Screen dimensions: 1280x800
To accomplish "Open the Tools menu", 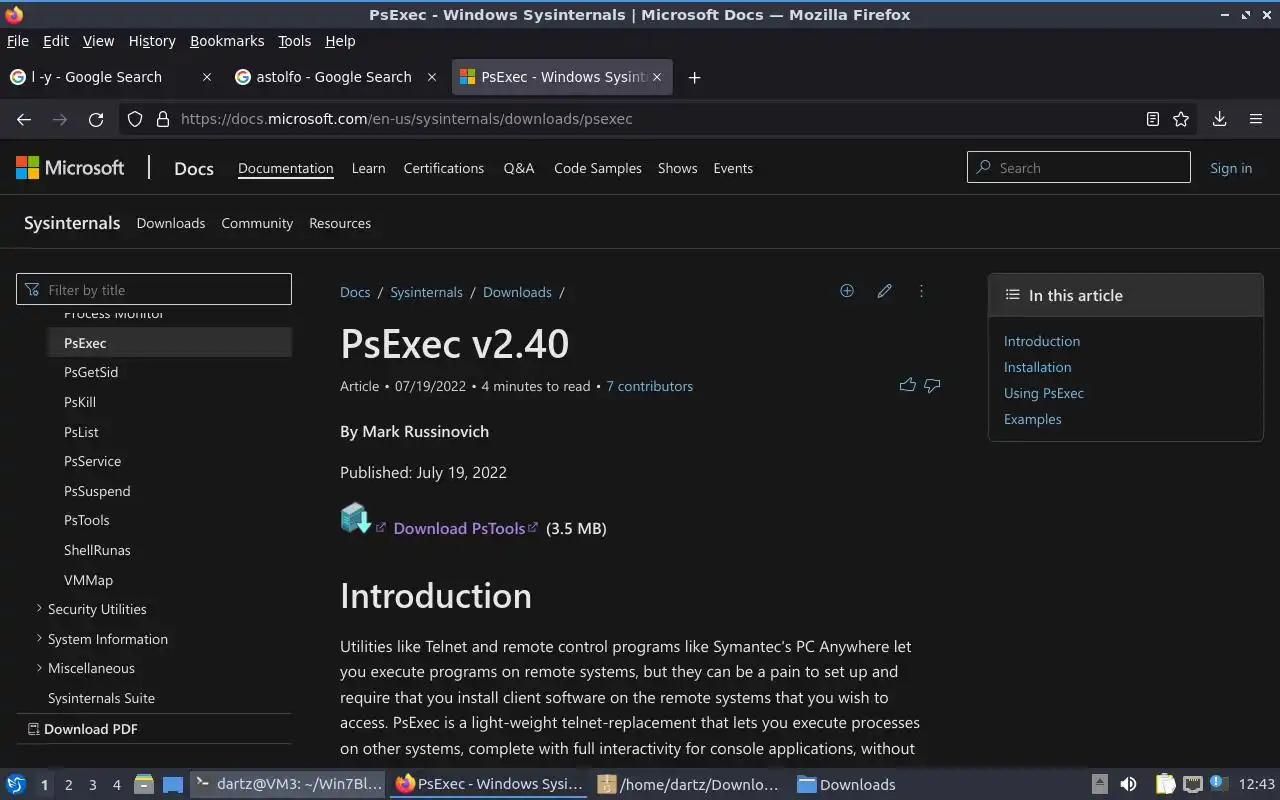I will click(294, 41).
